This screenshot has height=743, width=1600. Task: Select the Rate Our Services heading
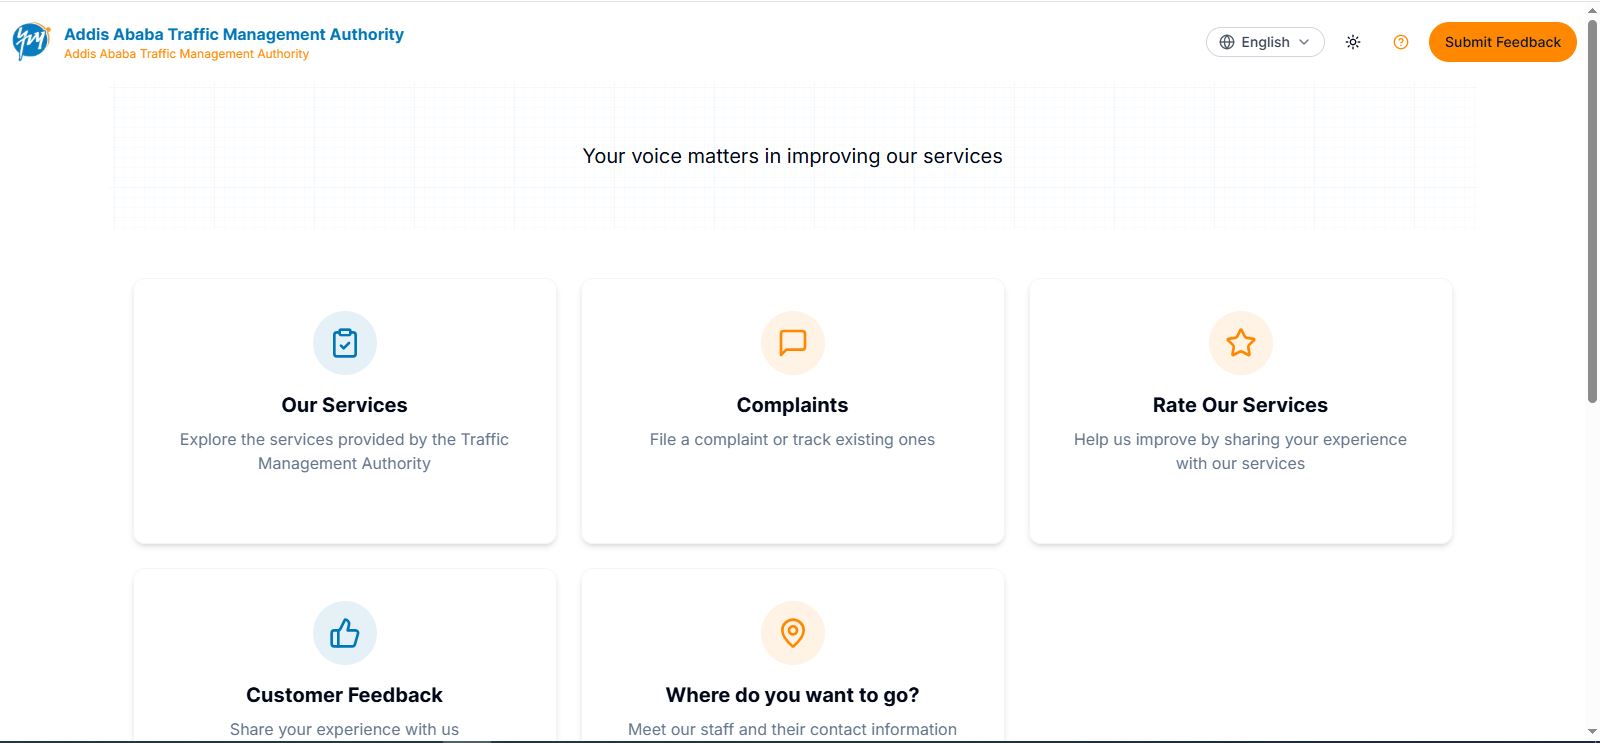tap(1240, 405)
